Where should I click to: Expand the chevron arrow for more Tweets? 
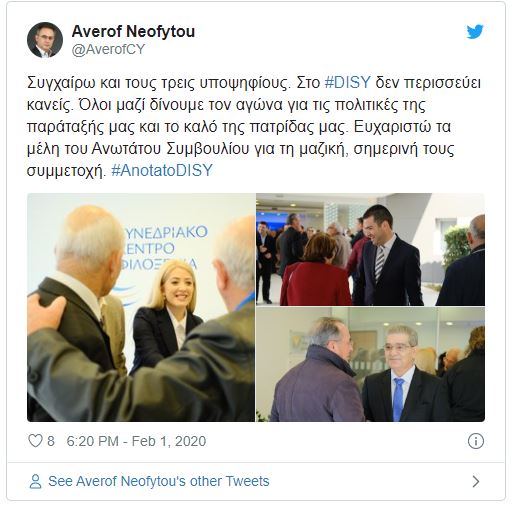coord(476,481)
